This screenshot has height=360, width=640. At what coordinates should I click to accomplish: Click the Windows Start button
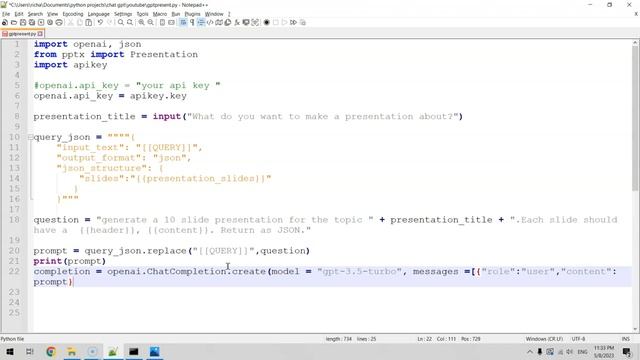9,351
